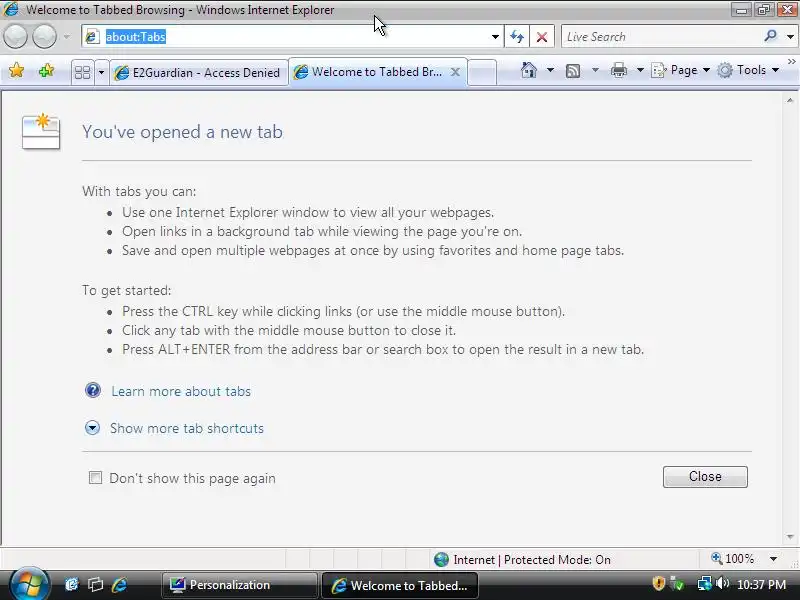This screenshot has height=600, width=800.
Task: Click the blue help question mark icon
Action: coord(93,390)
